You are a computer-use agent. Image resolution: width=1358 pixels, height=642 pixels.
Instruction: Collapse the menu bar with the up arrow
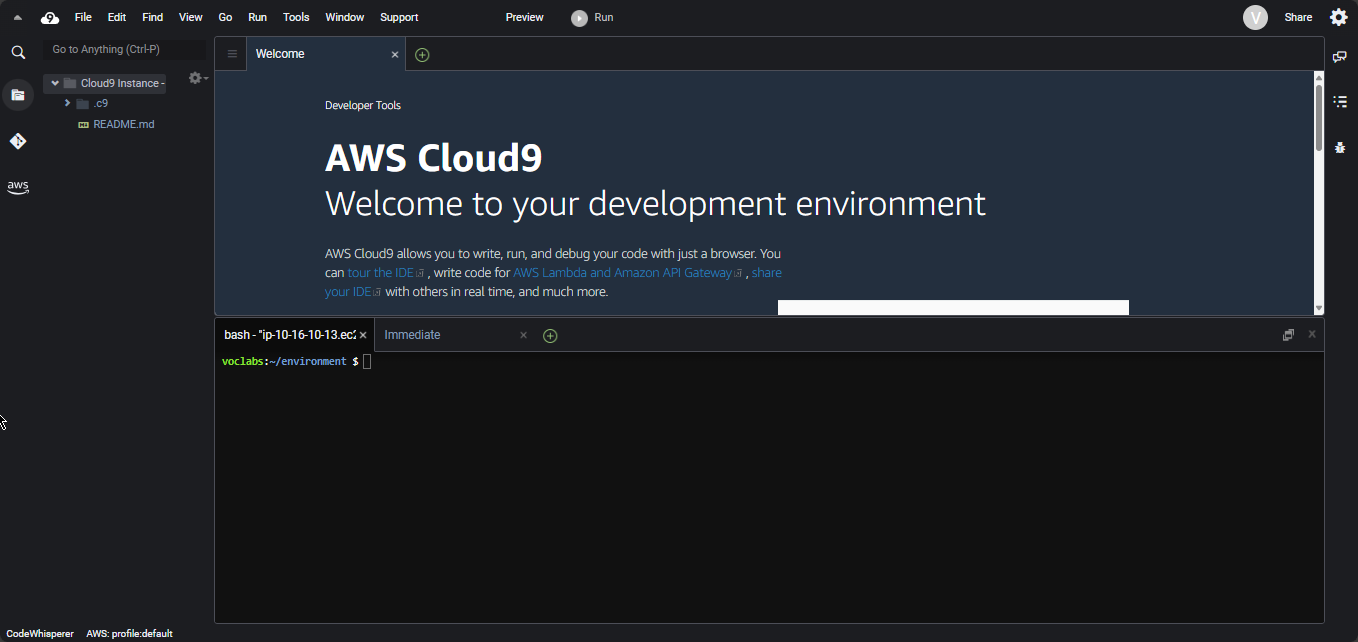point(17,17)
